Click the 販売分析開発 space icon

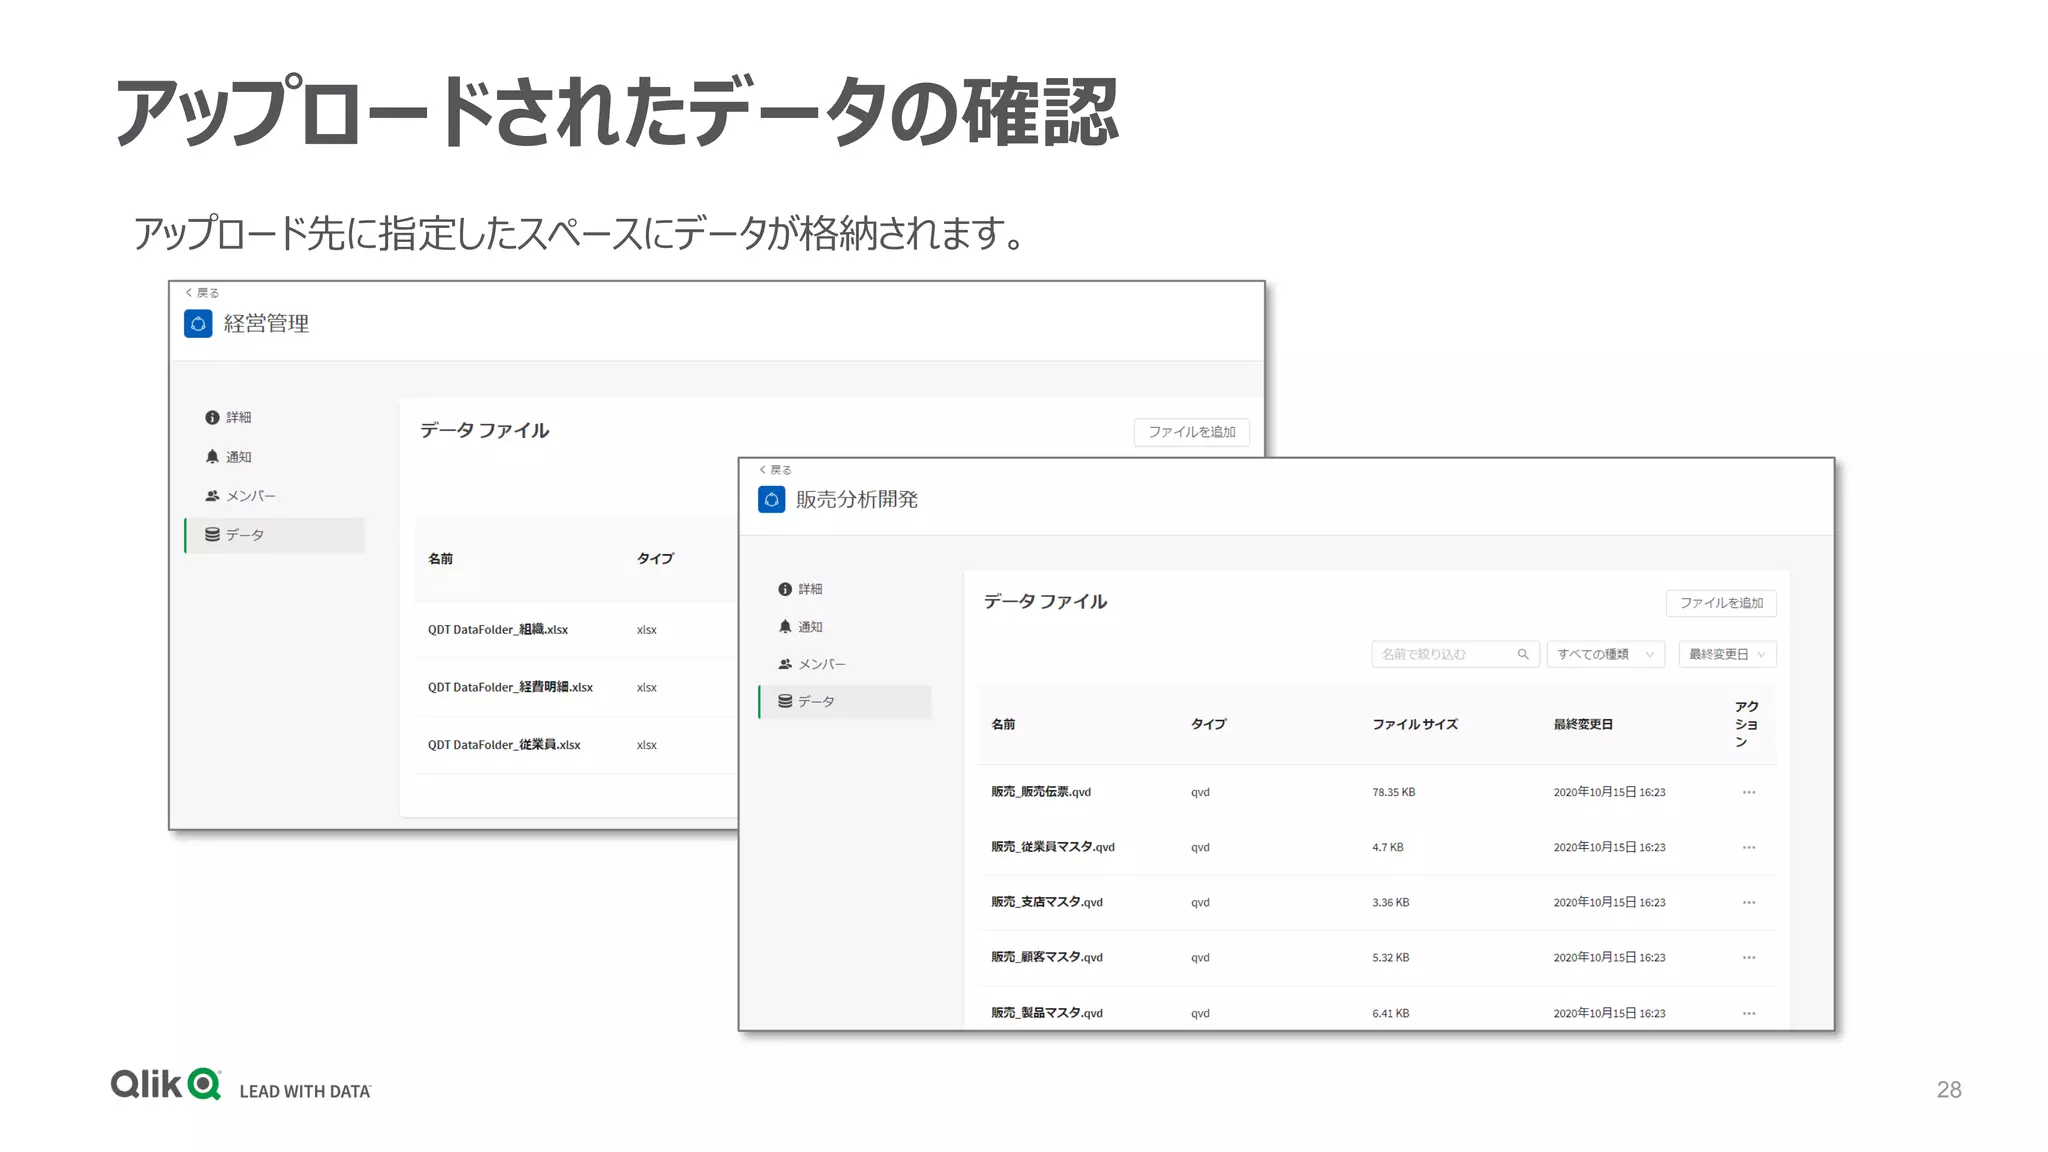coord(771,499)
